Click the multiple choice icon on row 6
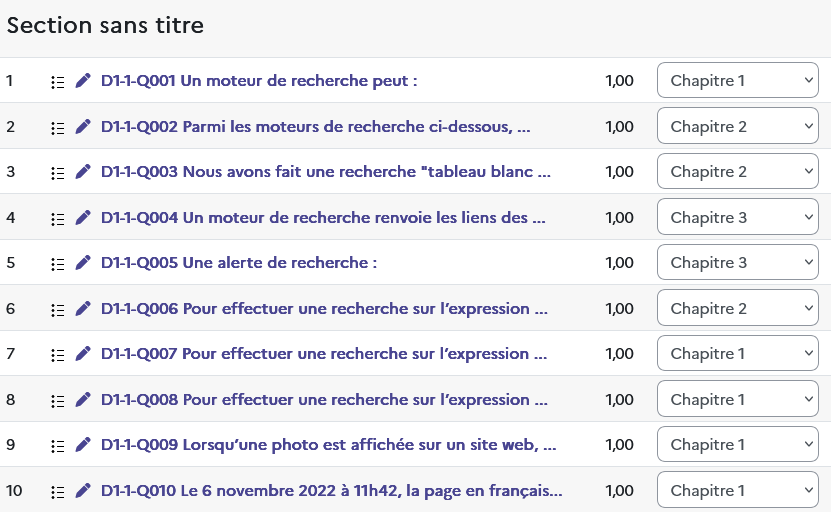This screenshot has width=836, height=520. (58, 310)
